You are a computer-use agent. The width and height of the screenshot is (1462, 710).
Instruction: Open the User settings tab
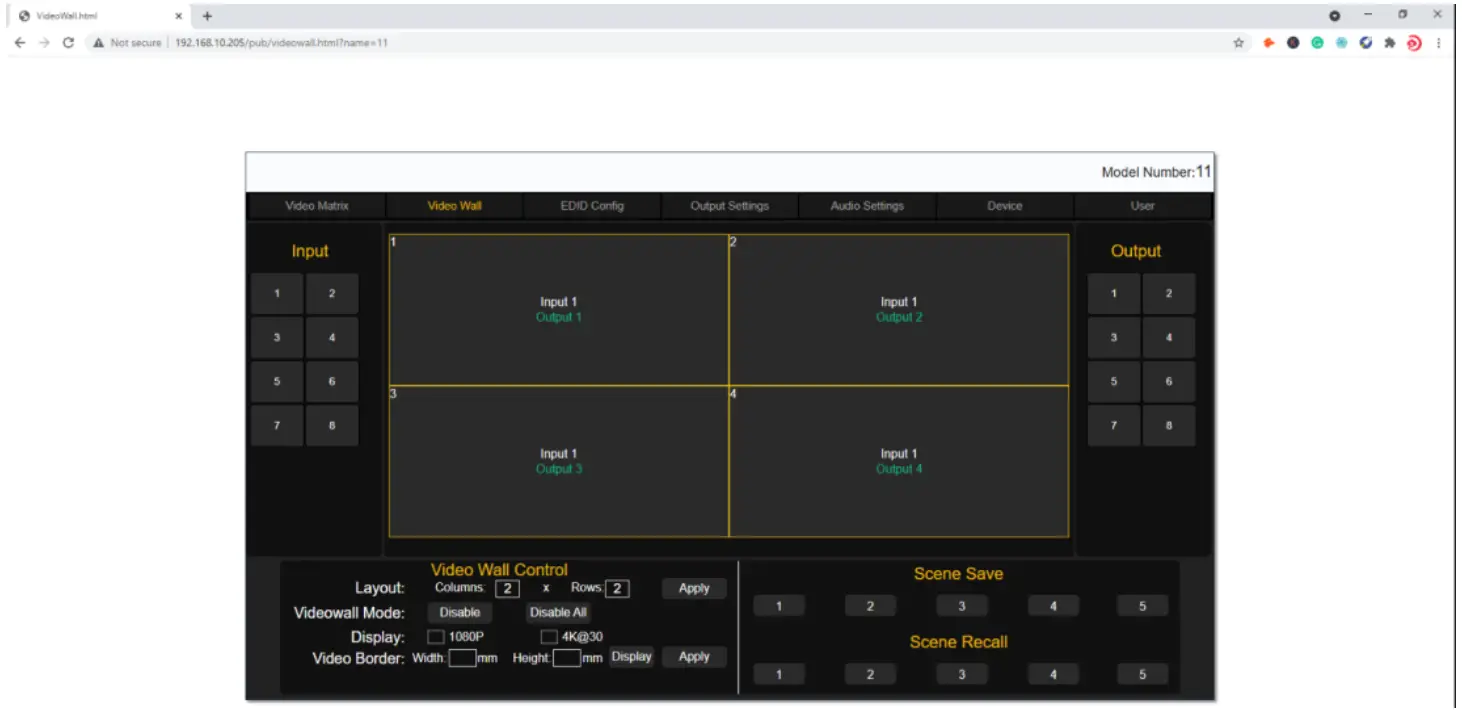point(1141,206)
